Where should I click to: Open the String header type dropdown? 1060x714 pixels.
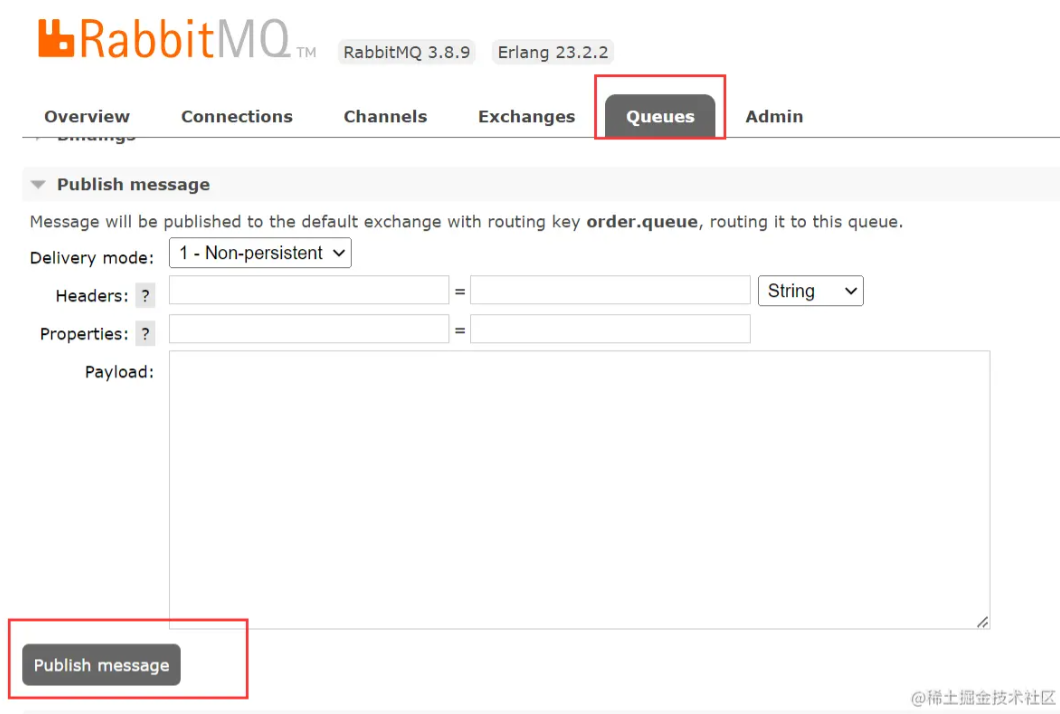(811, 291)
